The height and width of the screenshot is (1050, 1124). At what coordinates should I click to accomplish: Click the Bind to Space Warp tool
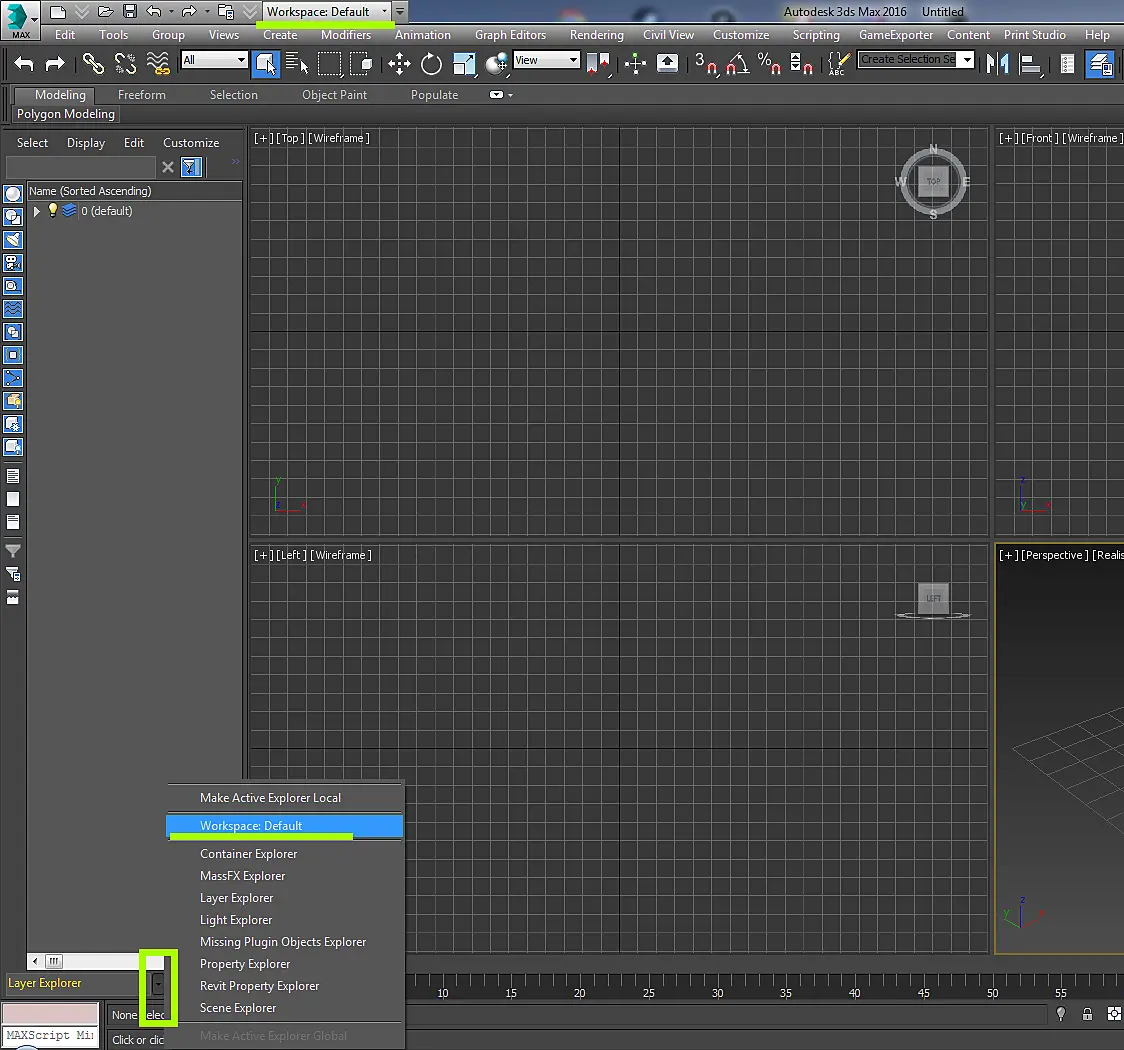tap(158, 63)
